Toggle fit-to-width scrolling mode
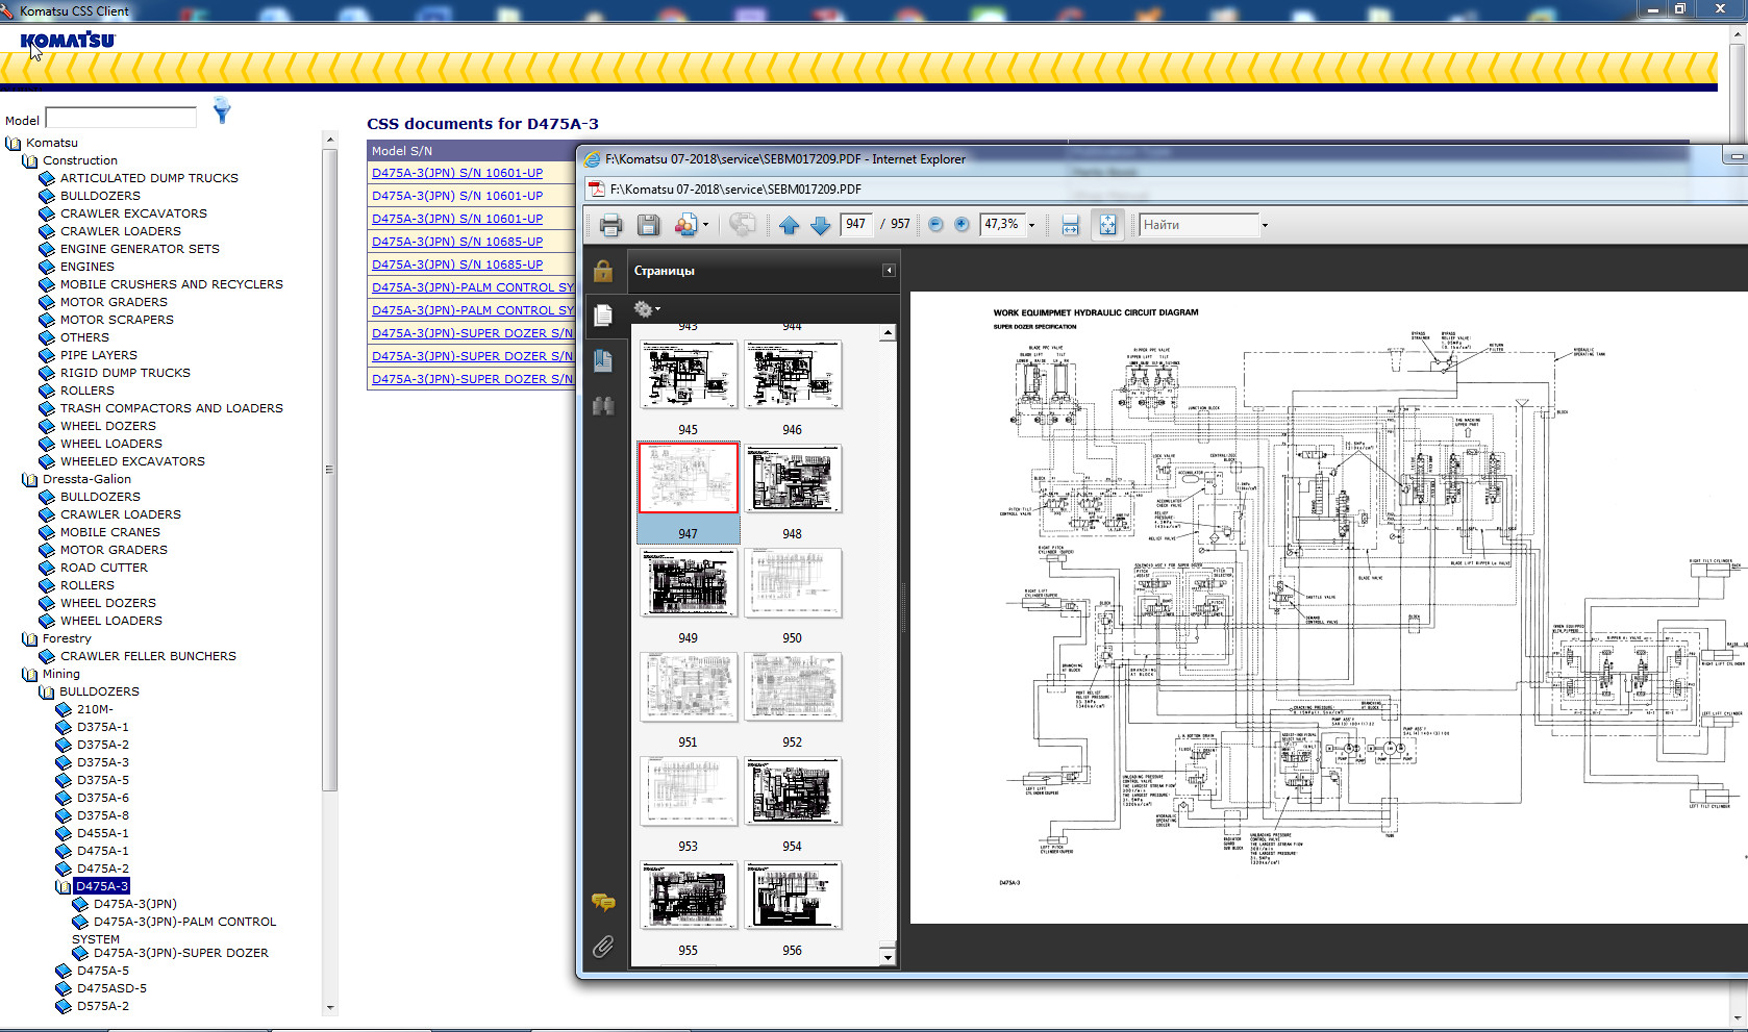Viewport: 1748px width, 1032px height. click(1070, 225)
